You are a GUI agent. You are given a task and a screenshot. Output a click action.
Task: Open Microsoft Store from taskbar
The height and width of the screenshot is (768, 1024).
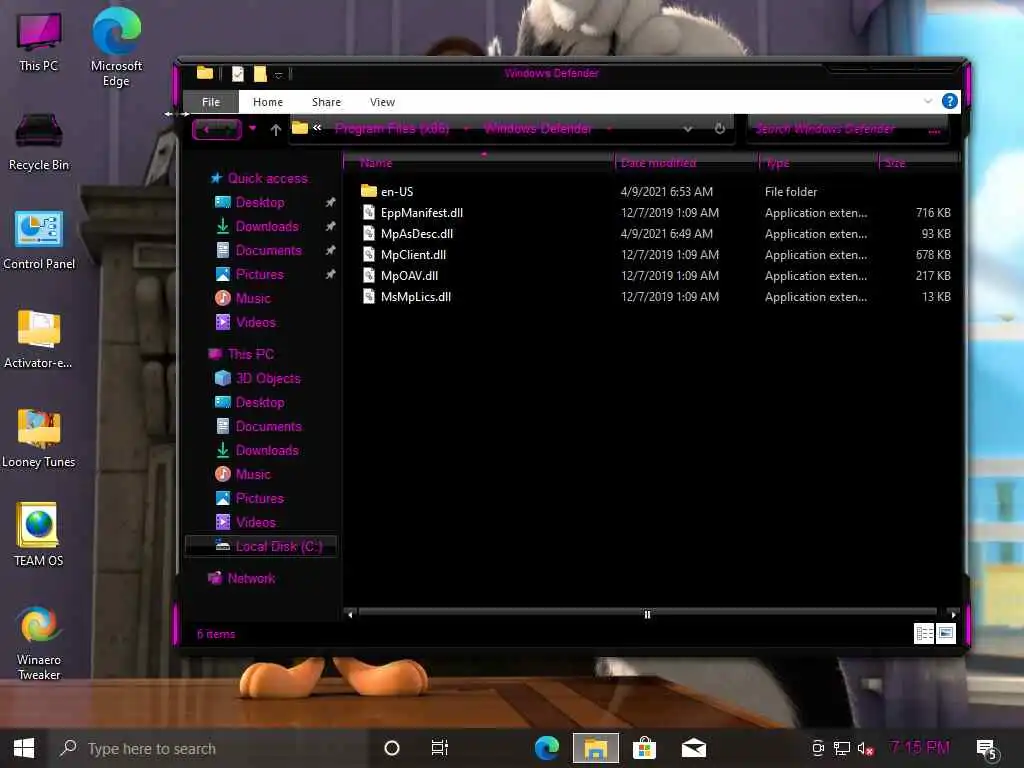[x=644, y=748]
